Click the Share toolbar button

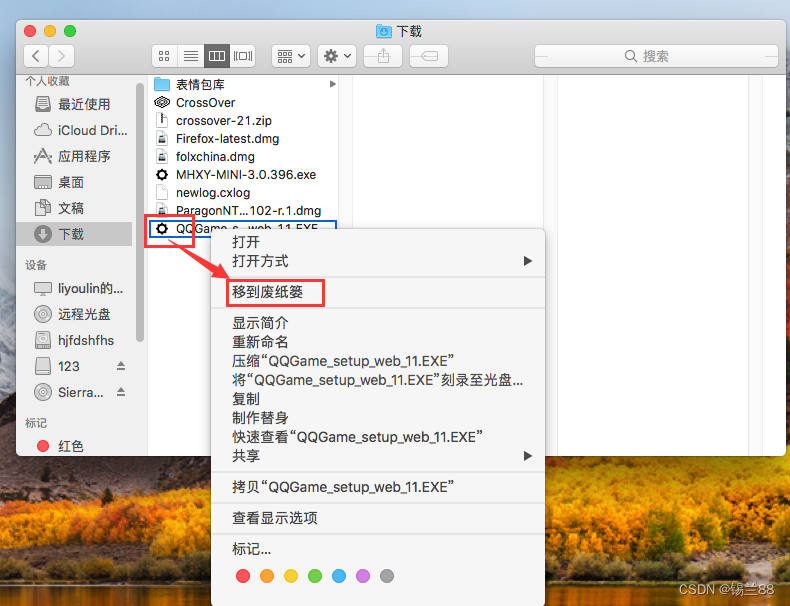point(383,56)
